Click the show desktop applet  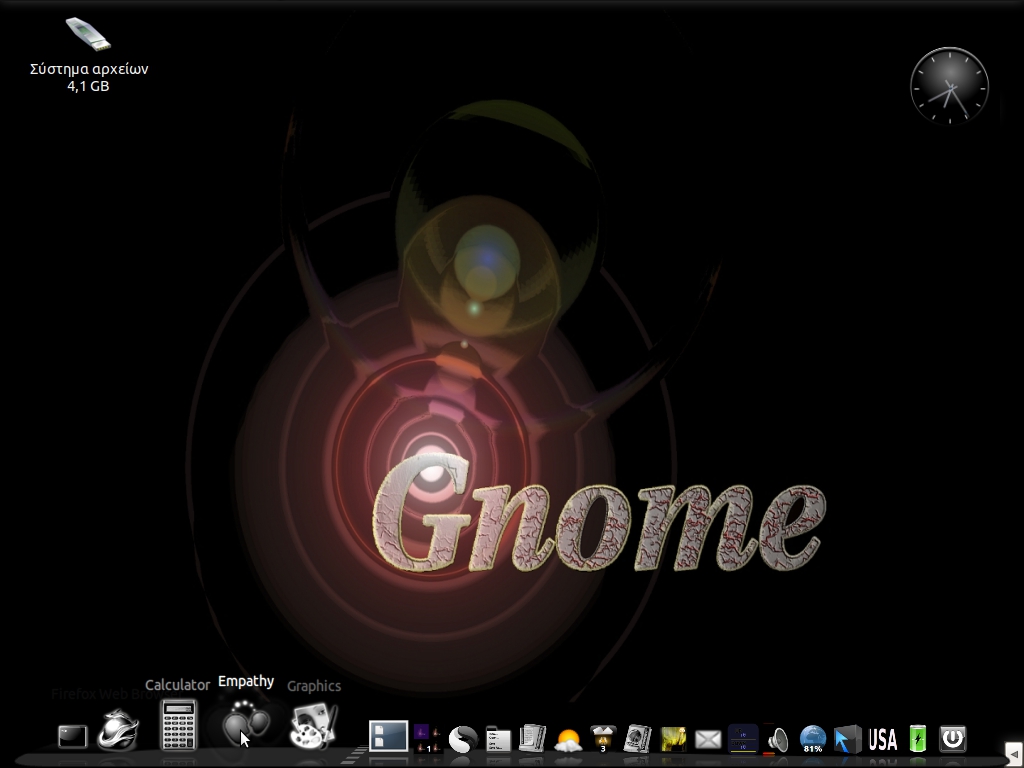(x=389, y=736)
